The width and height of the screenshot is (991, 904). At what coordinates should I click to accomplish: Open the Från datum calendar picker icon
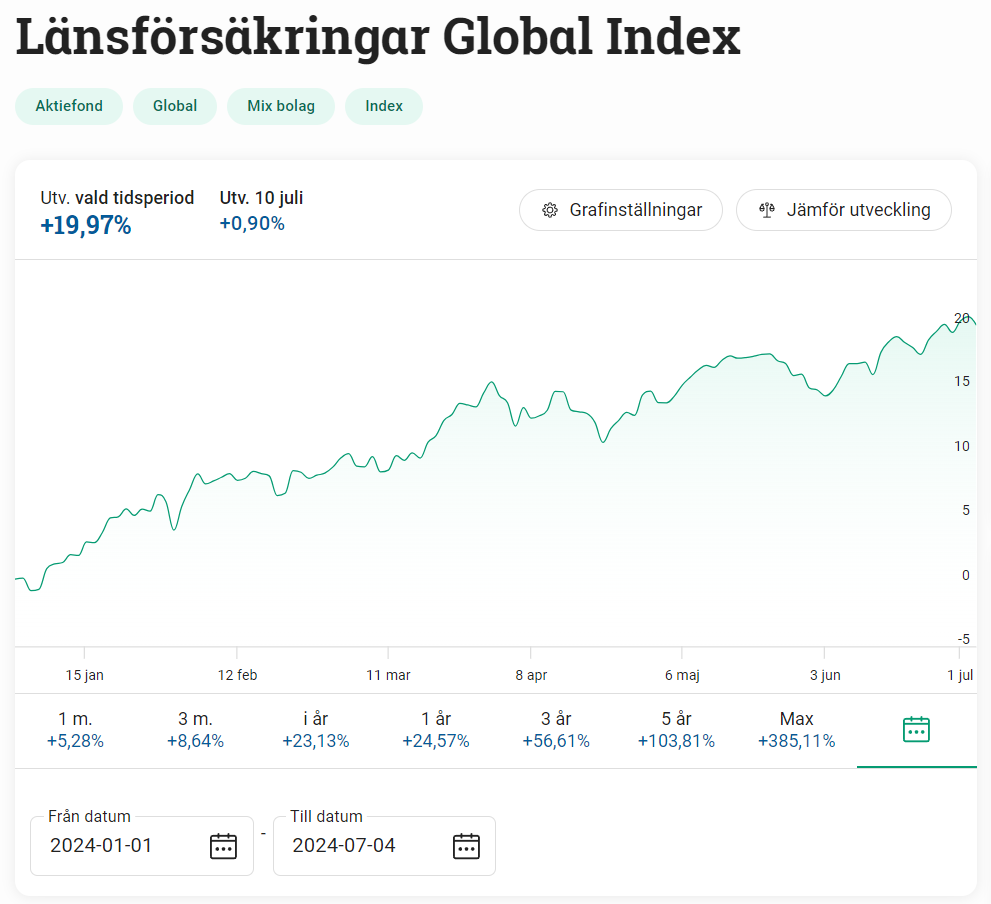(223, 846)
